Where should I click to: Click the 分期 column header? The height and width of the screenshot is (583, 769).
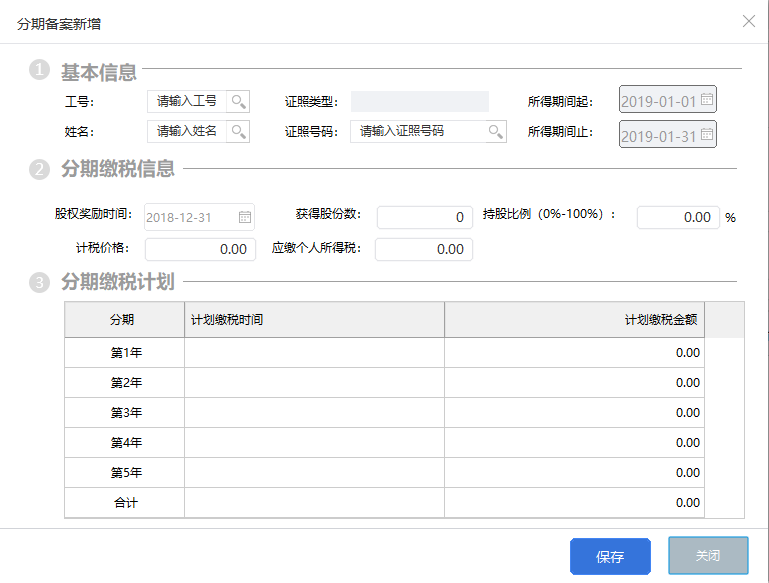[x=125, y=320]
